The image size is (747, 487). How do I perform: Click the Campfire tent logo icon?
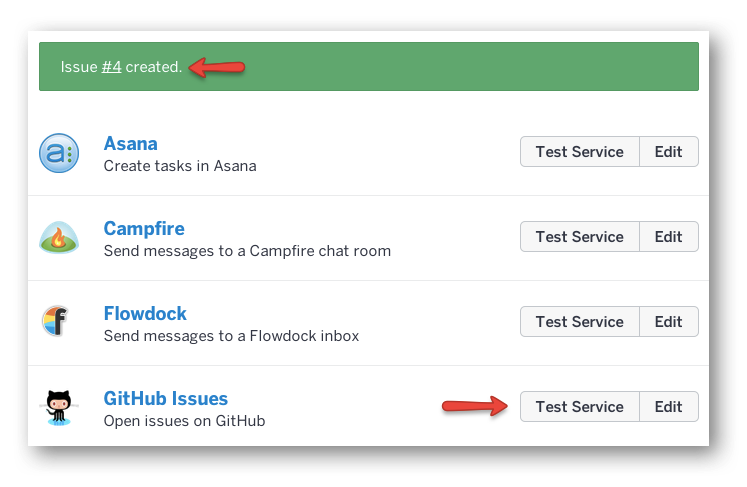point(59,238)
